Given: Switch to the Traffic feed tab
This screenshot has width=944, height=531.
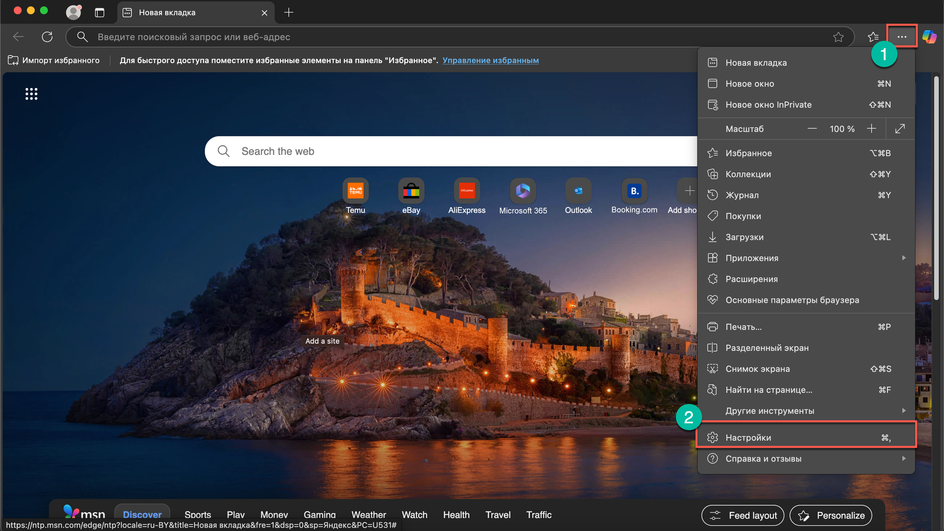Looking at the screenshot, I should click(x=539, y=515).
